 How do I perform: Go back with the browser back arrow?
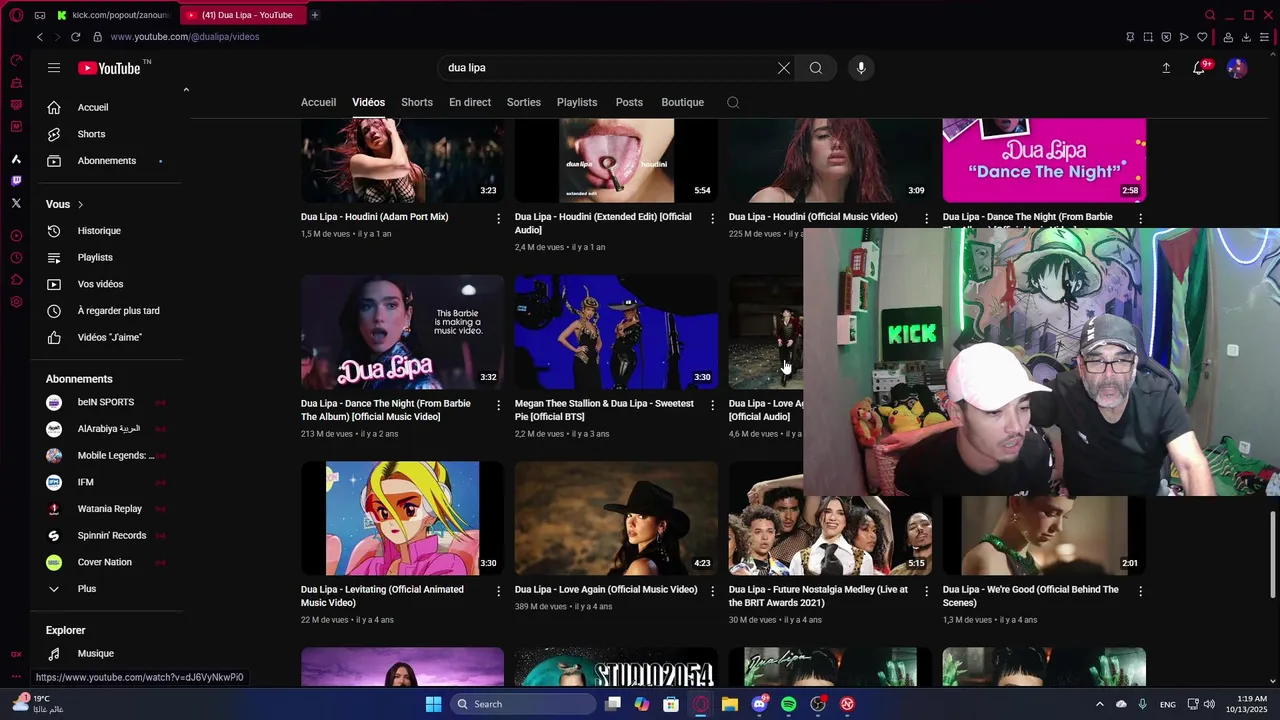point(40,37)
